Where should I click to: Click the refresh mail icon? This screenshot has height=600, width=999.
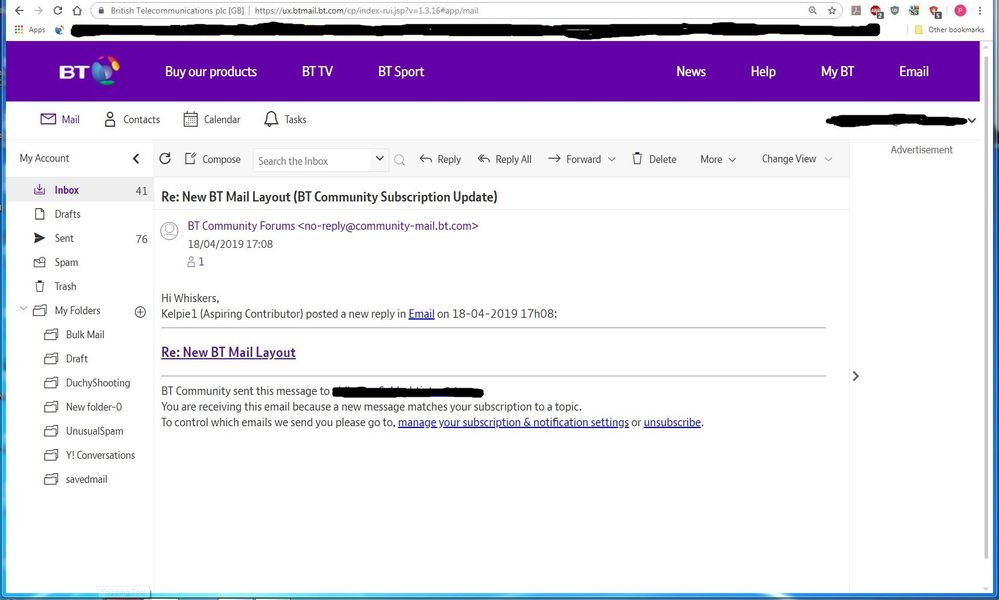click(x=165, y=159)
